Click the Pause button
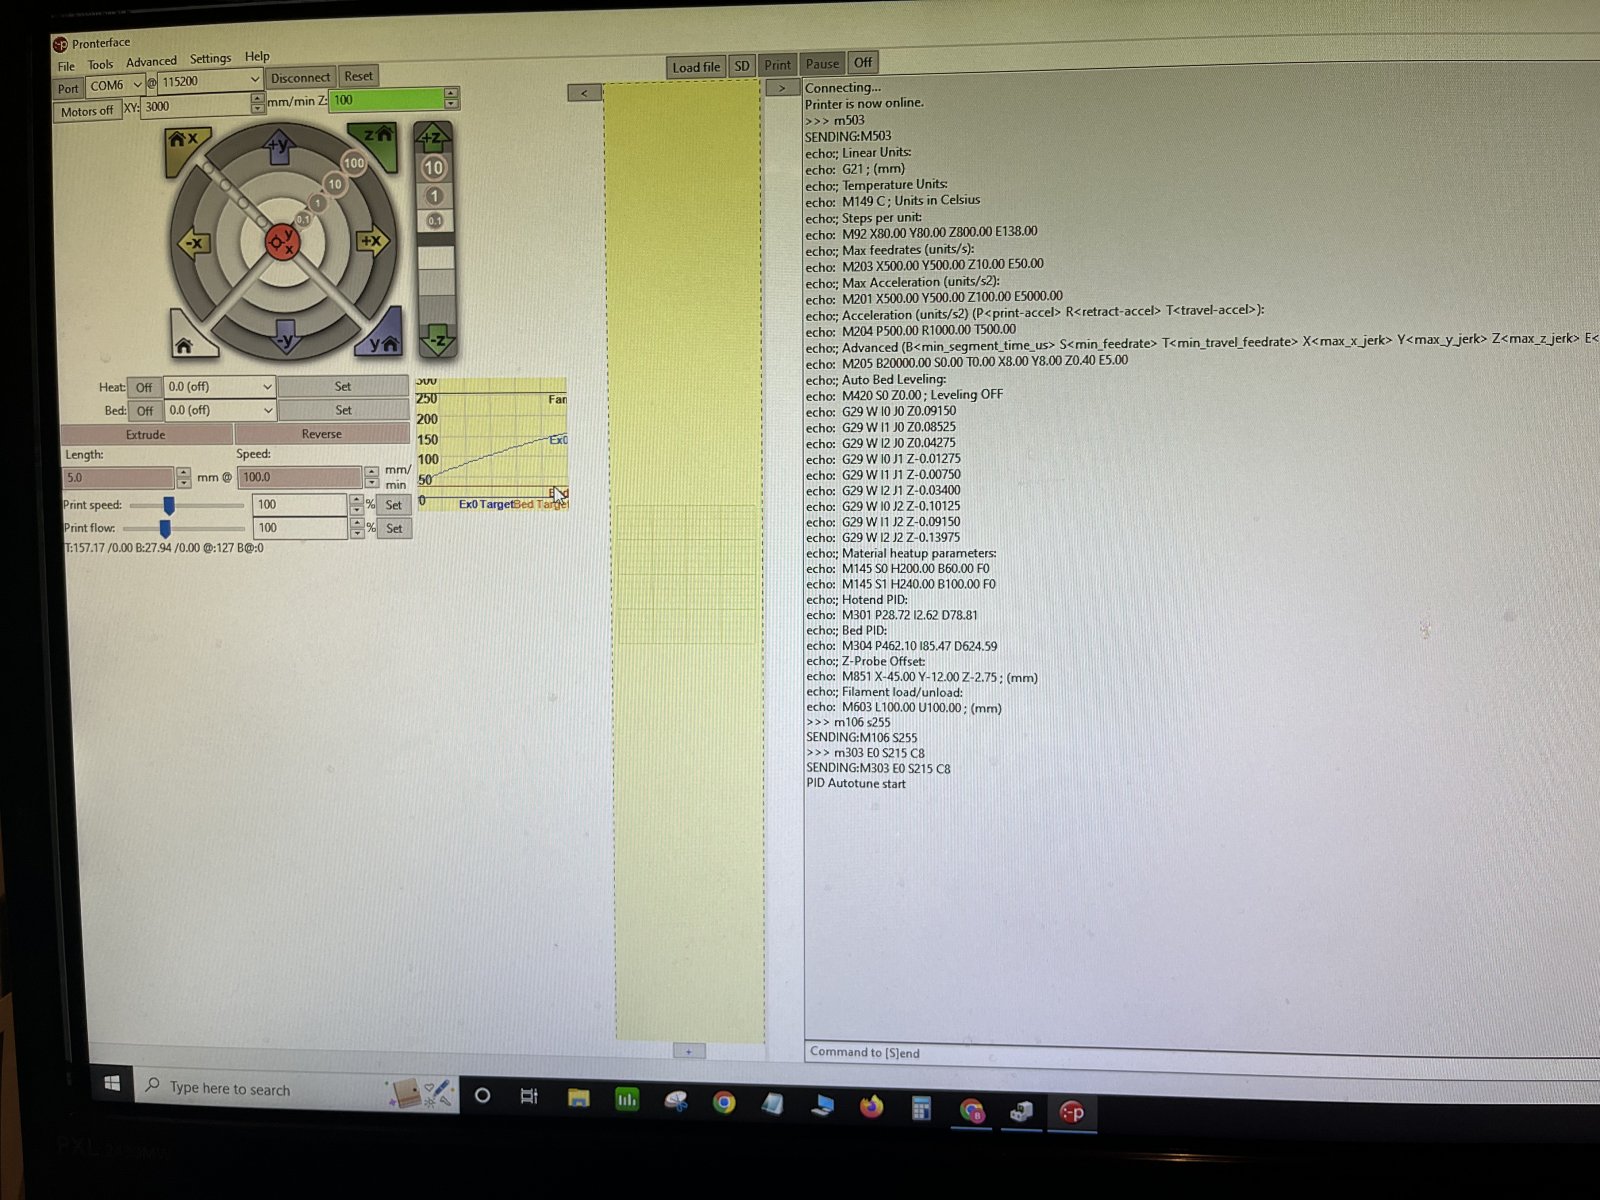The image size is (1600, 1200). coord(822,64)
